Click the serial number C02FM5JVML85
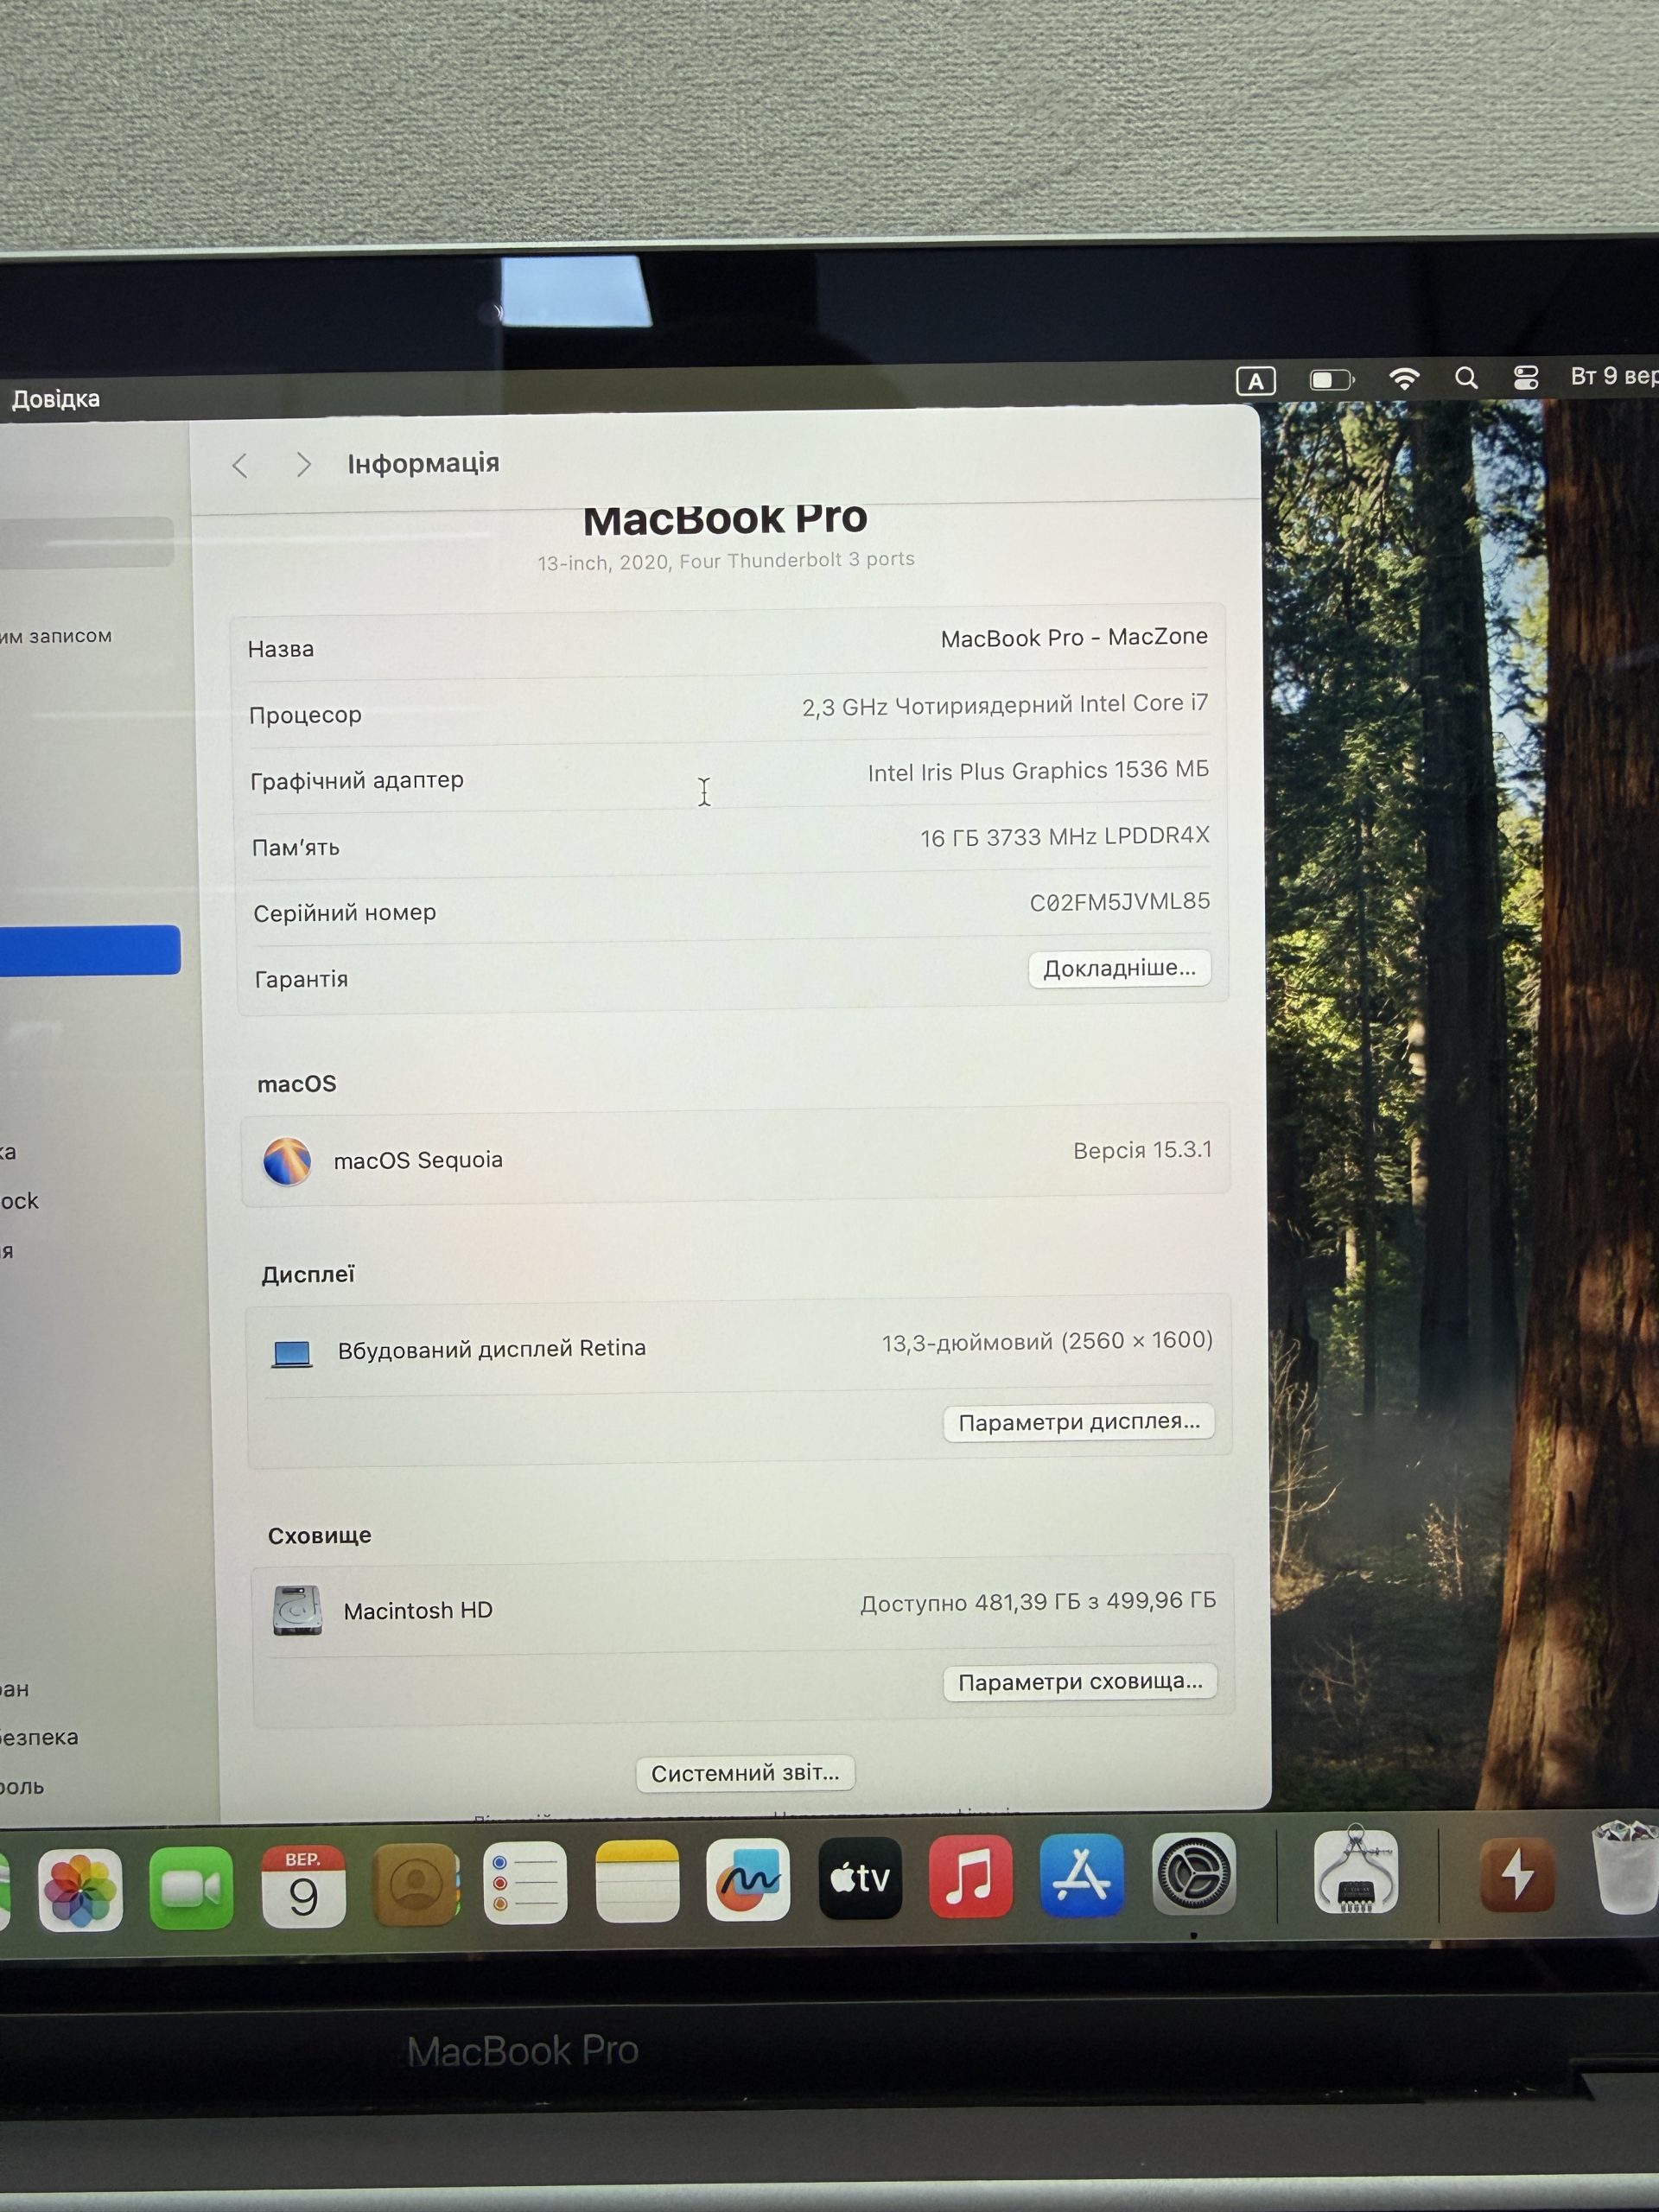This screenshot has height=2212, width=1659. [1120, 902]
